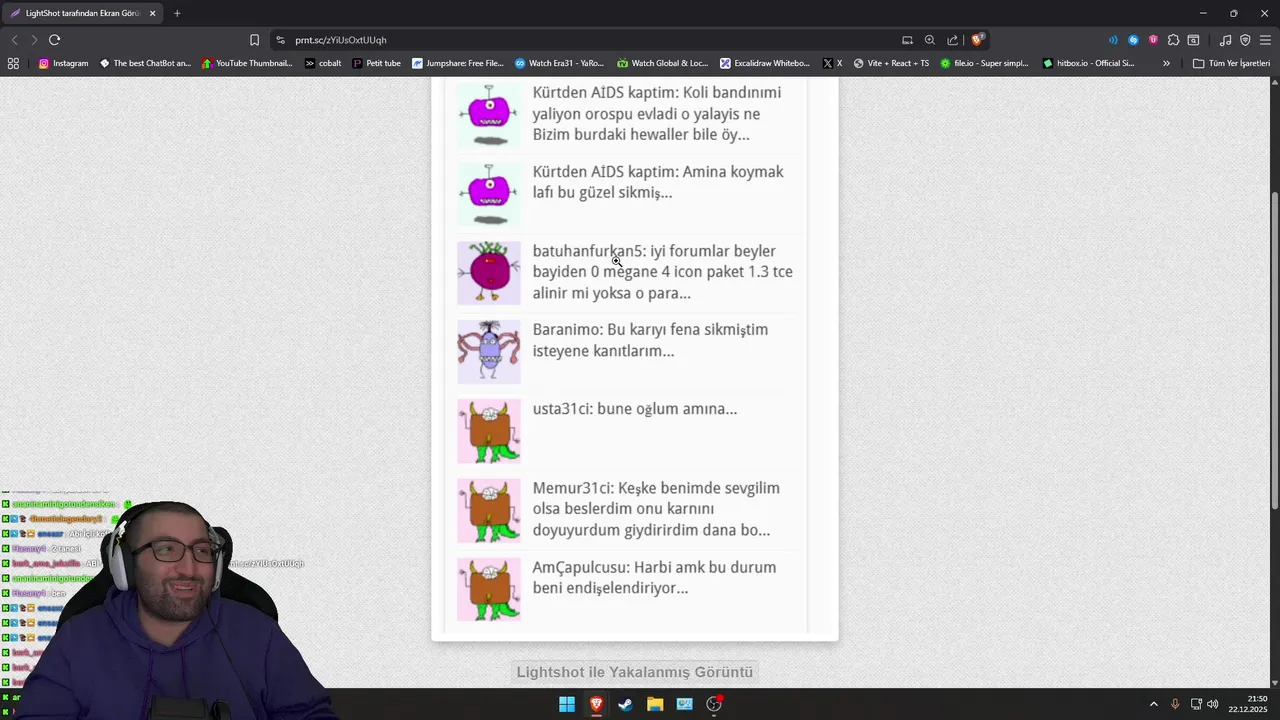Open the Shazam extension icon
This screenshot has width=1280, height=720.
point(1133,40)
